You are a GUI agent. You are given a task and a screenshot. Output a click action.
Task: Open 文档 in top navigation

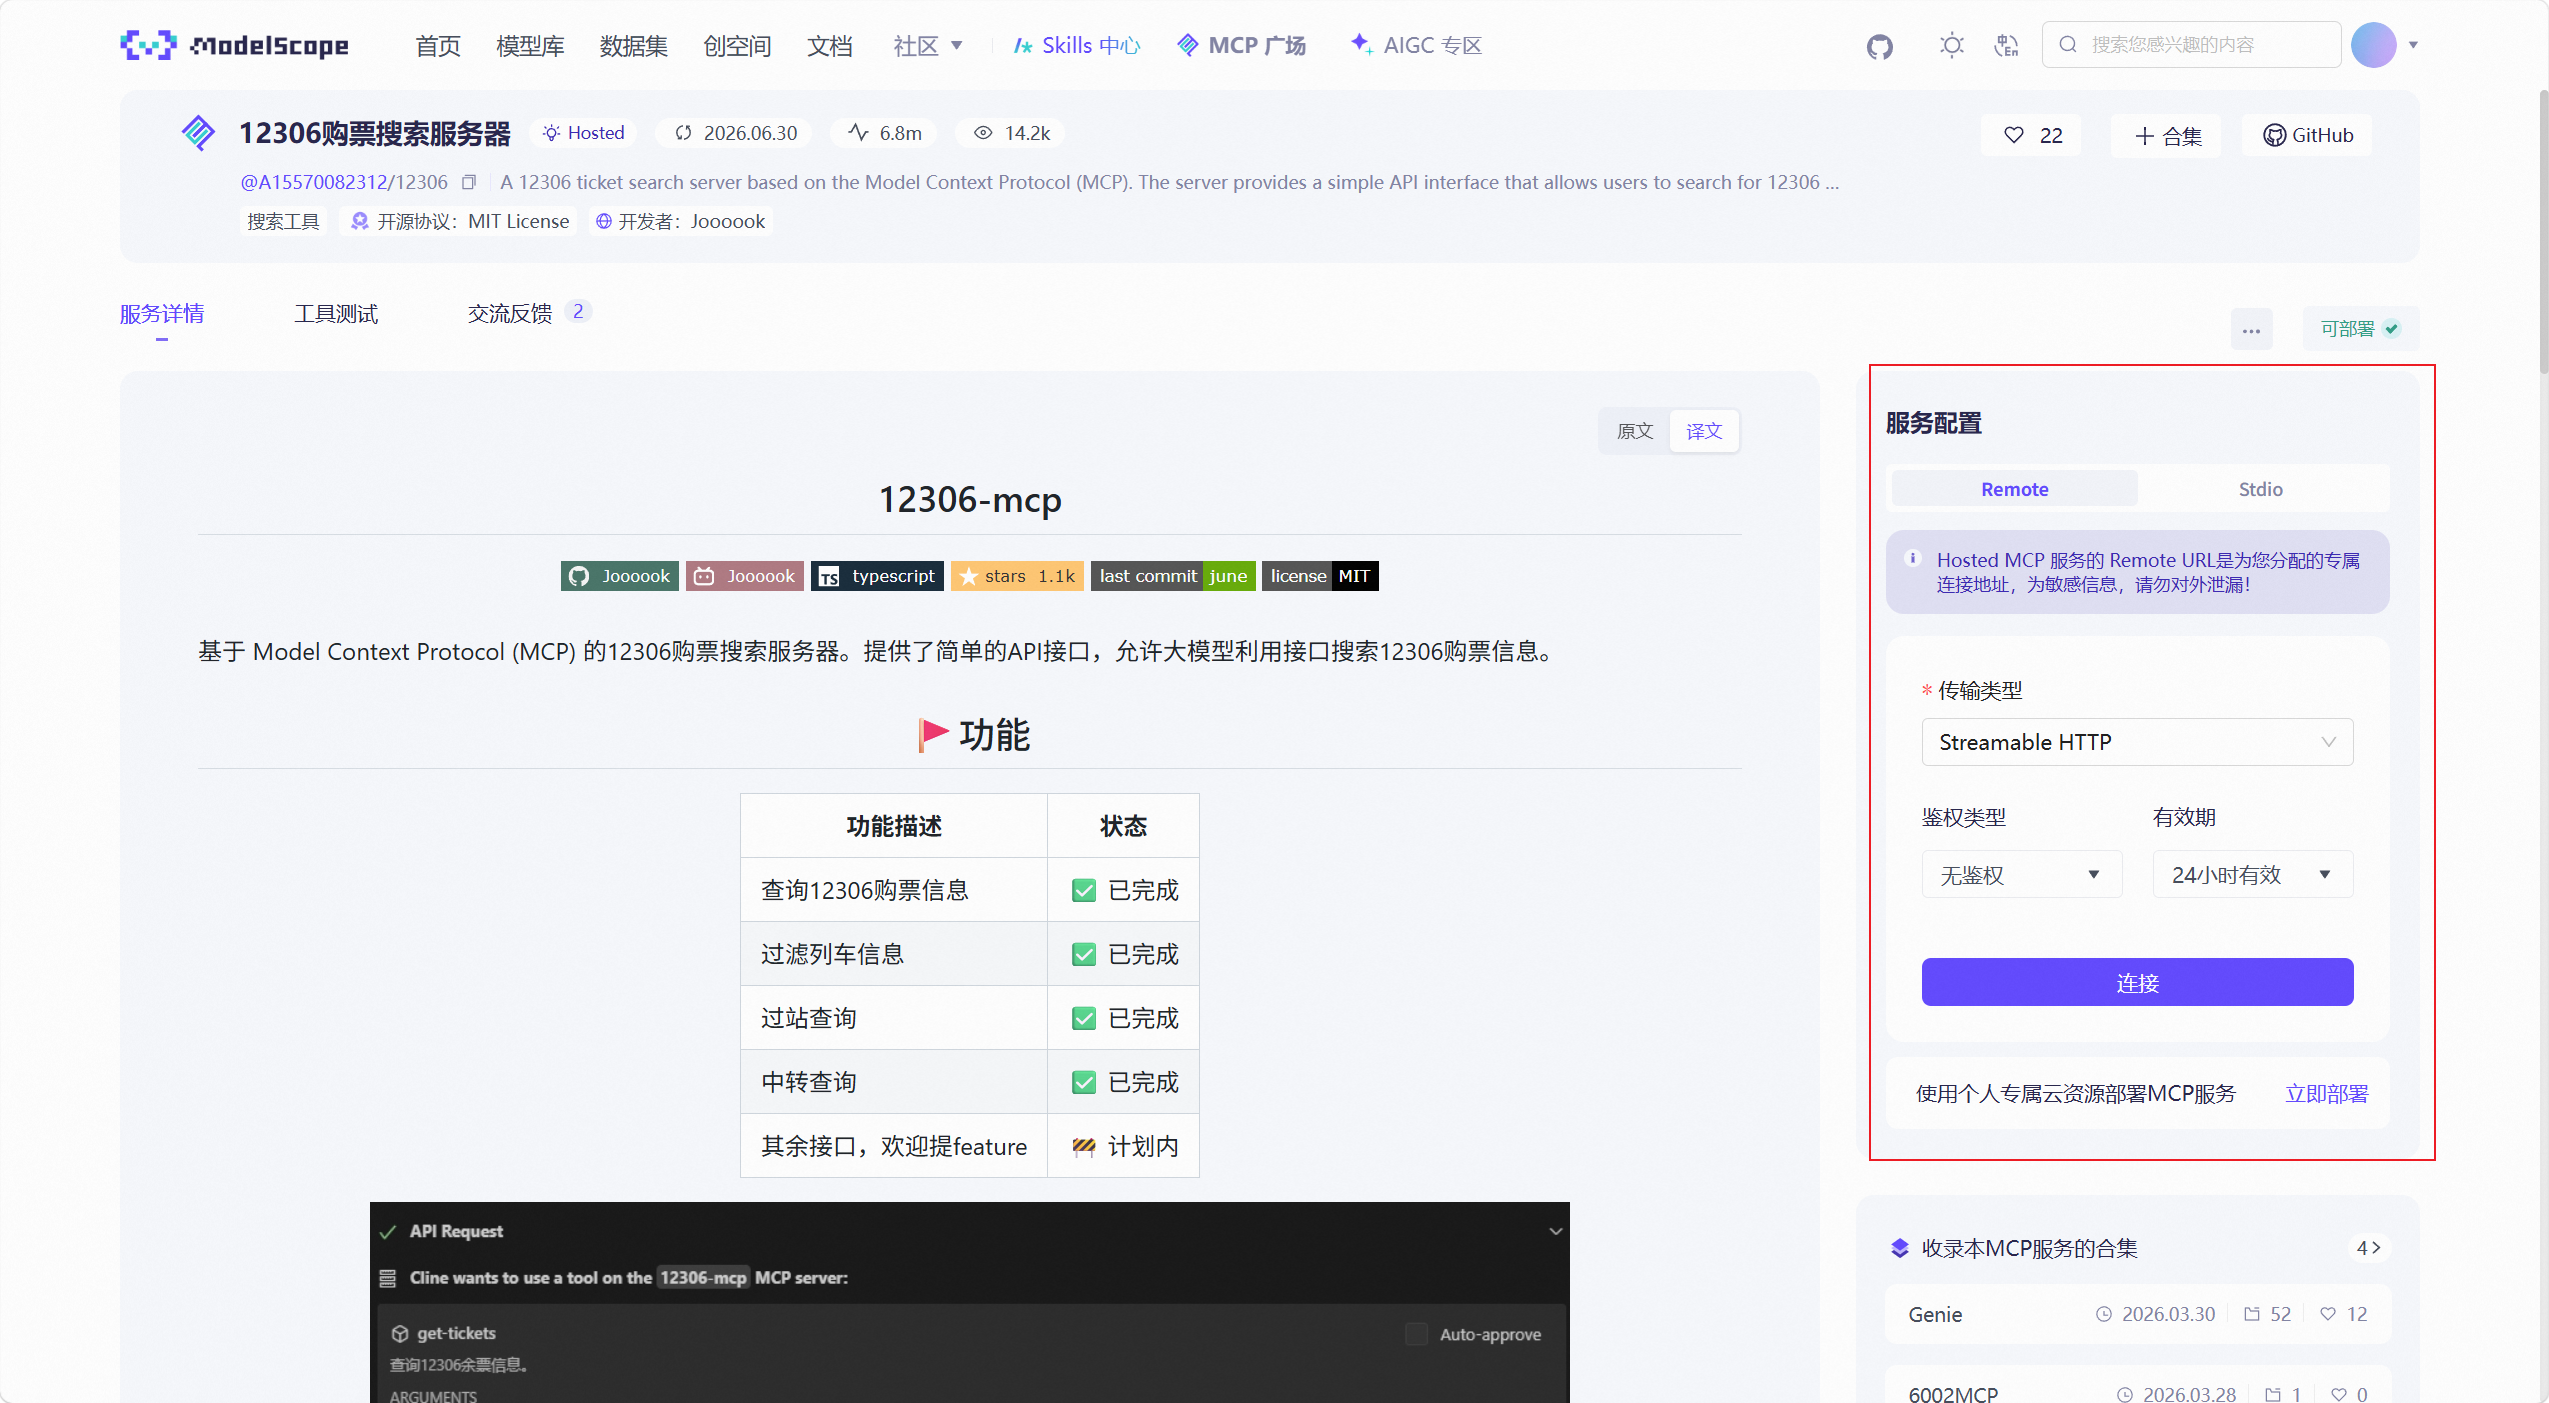coord(829,46)
